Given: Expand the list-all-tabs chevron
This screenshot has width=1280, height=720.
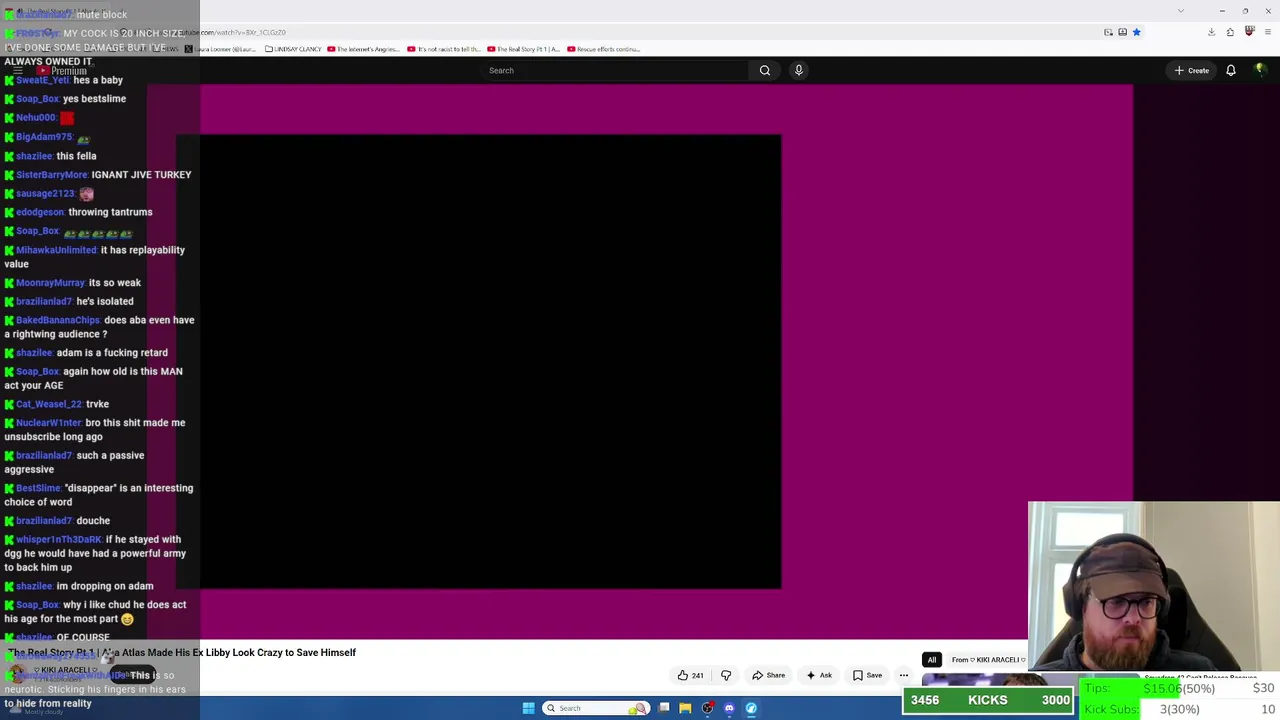Looking at the screenshot, I should coord(1181,11).
